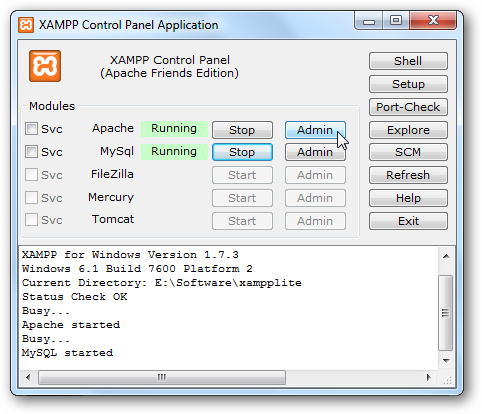The image size is (482, 414).
Task: Open the Apache Admin page
Action: coord(315,130)
